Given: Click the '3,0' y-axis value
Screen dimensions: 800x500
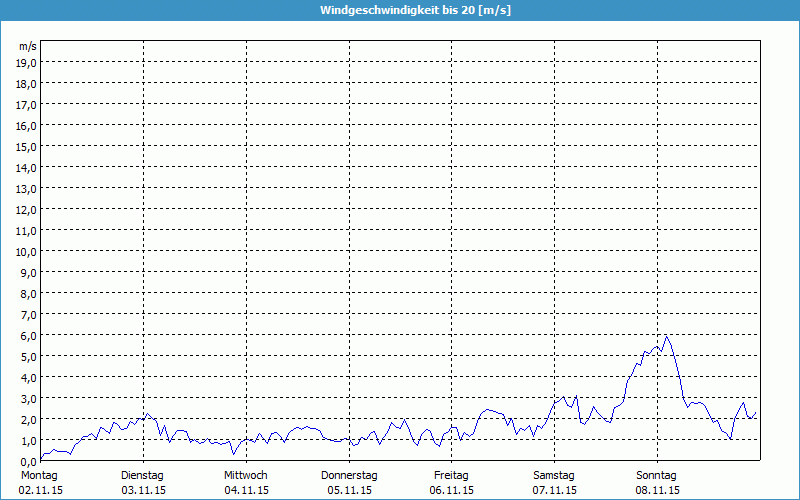Looking at the screenshot, I should coord(28,398).
